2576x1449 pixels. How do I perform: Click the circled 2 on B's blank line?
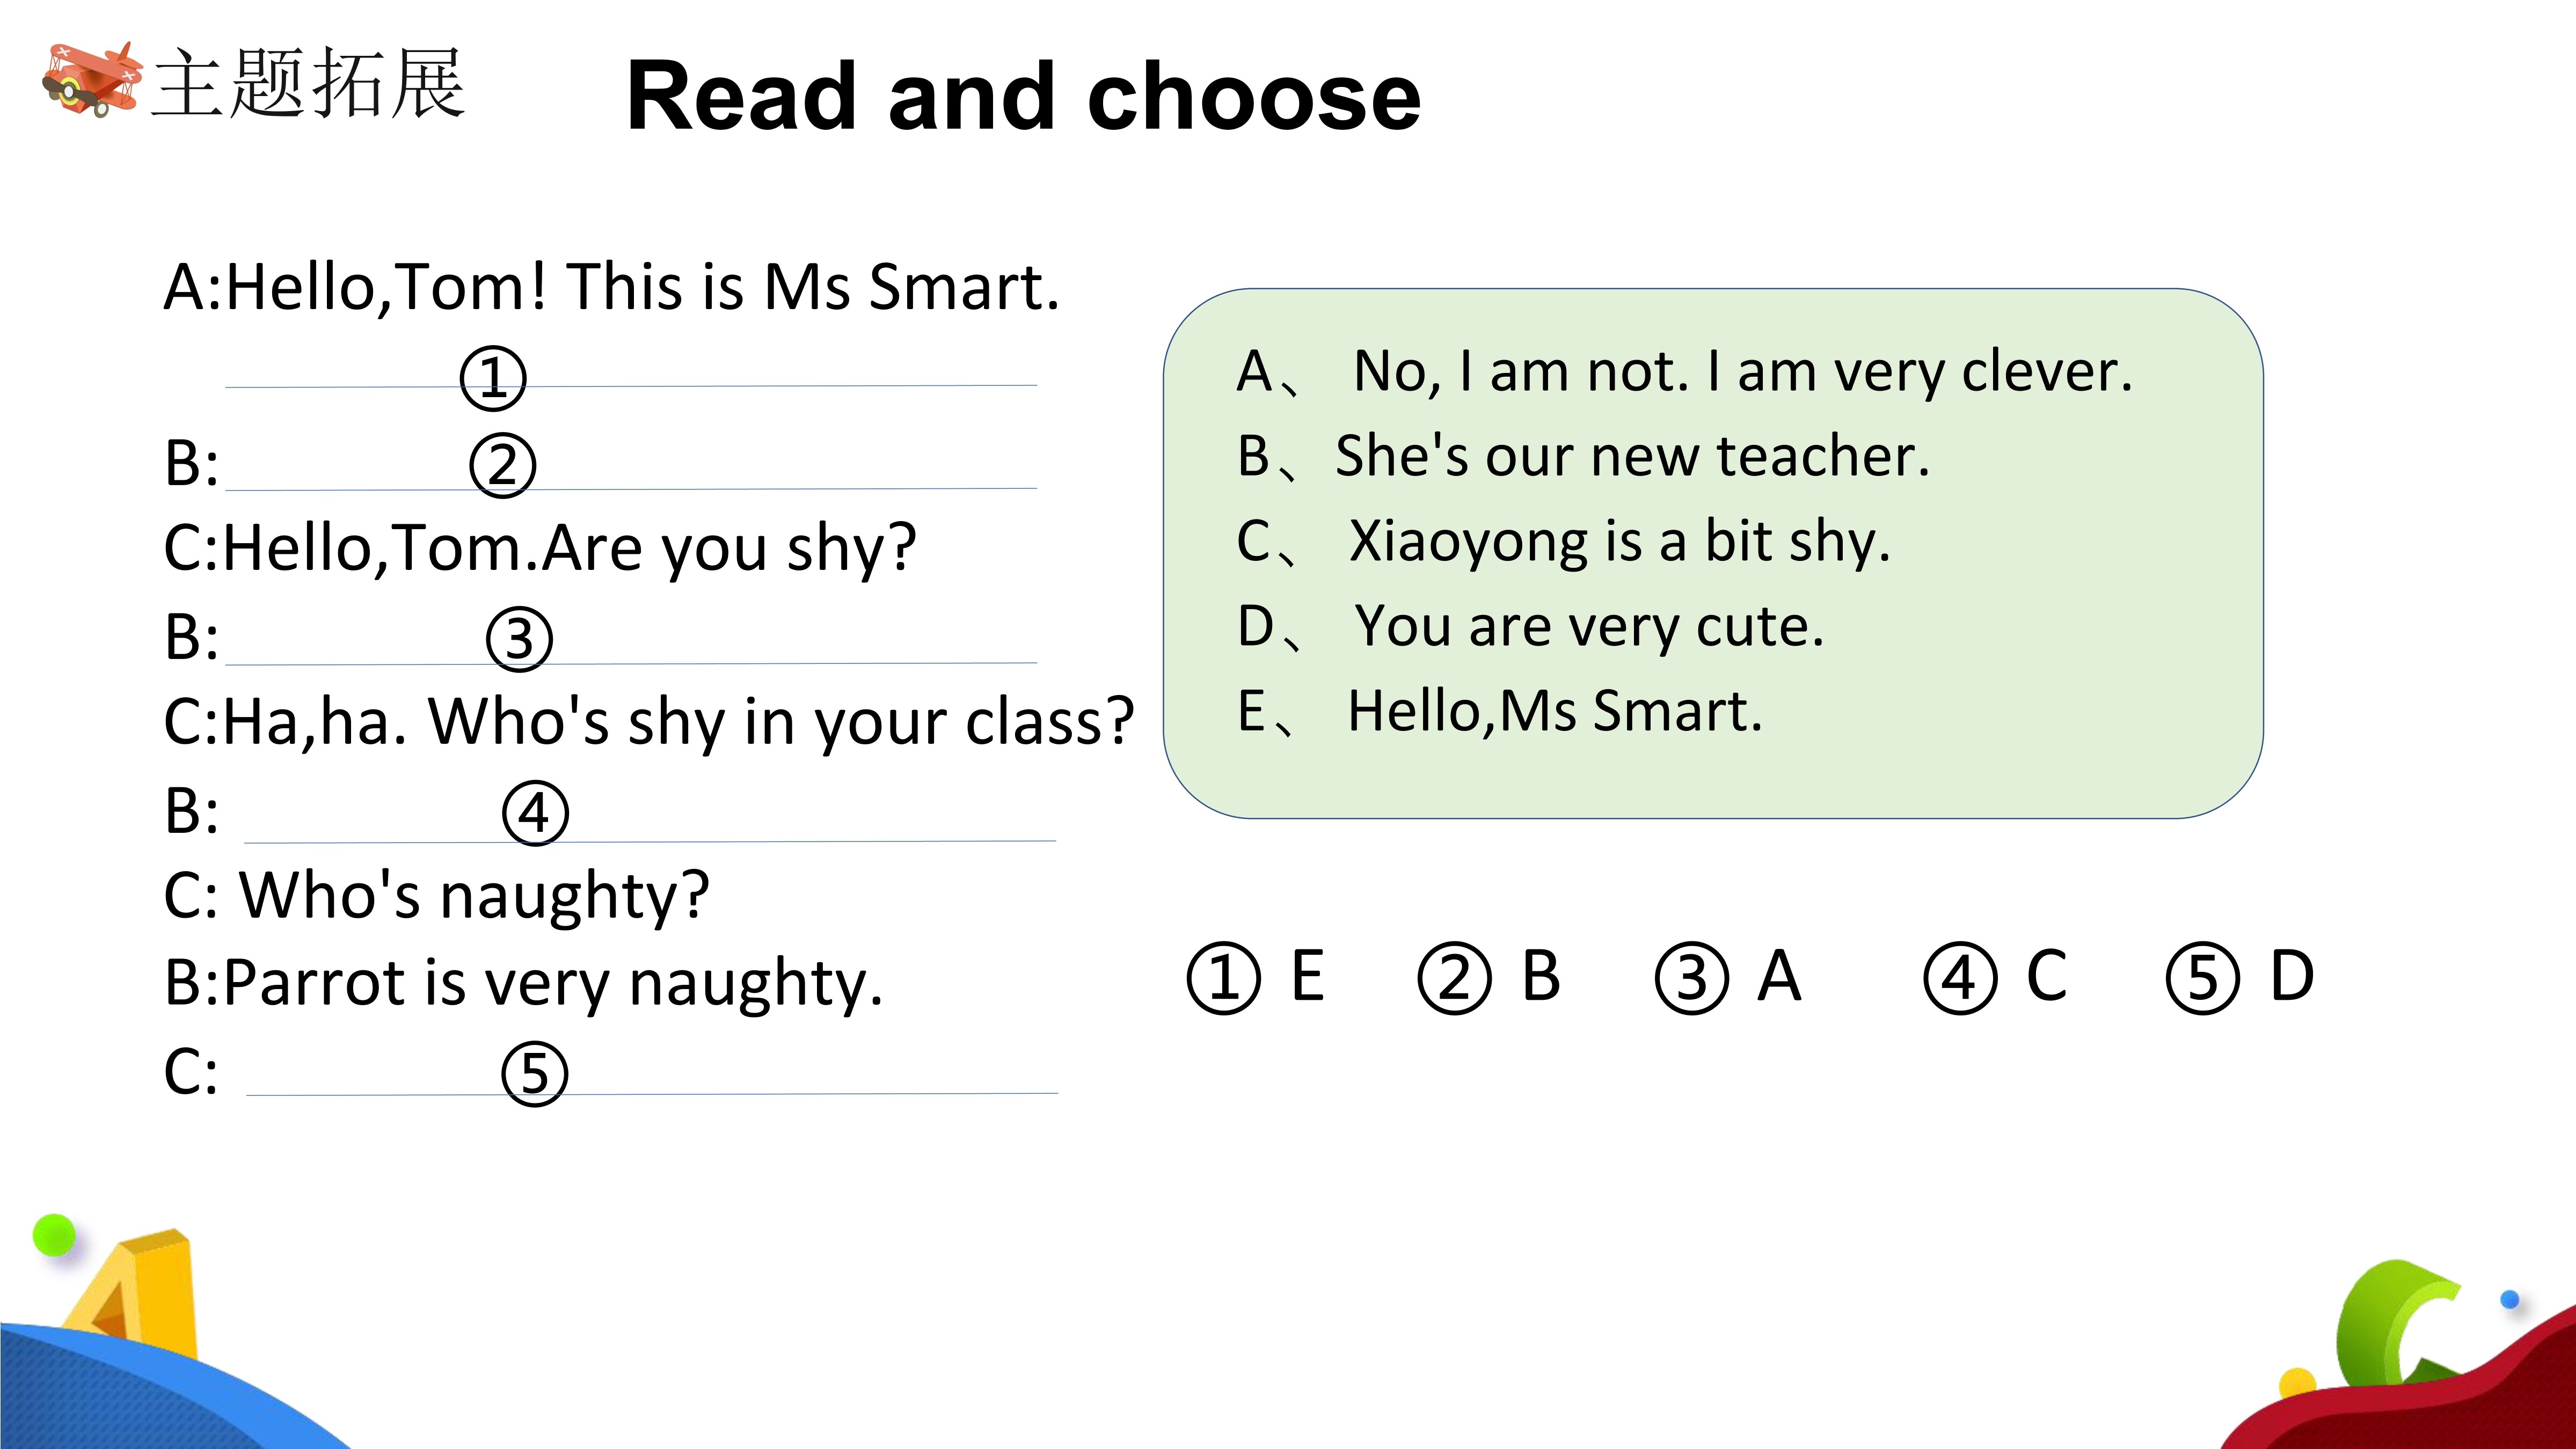503,466
